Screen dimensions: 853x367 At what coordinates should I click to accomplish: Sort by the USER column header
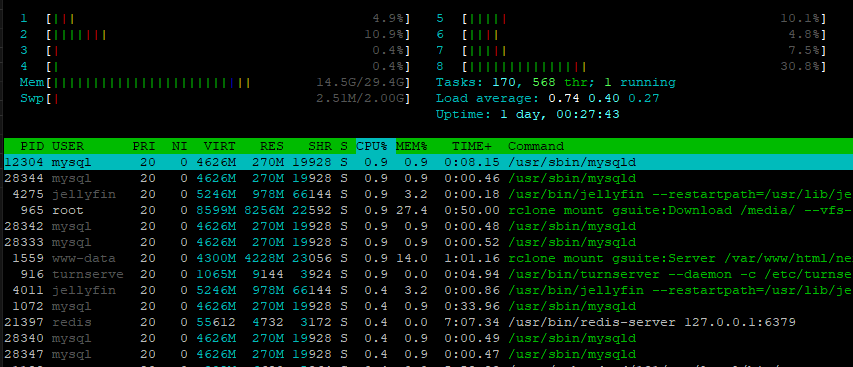click(x=68, y=146)
